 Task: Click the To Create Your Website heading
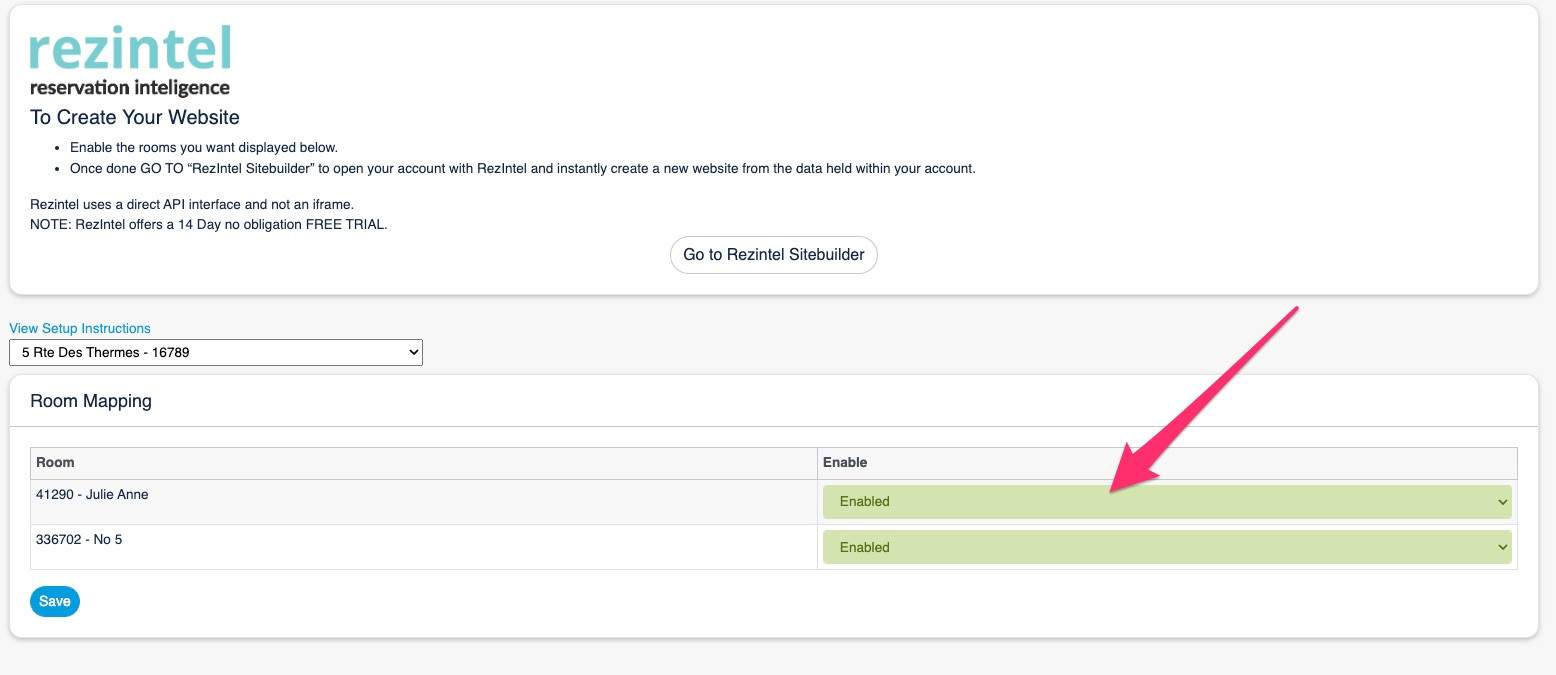[x=135, y=117]
